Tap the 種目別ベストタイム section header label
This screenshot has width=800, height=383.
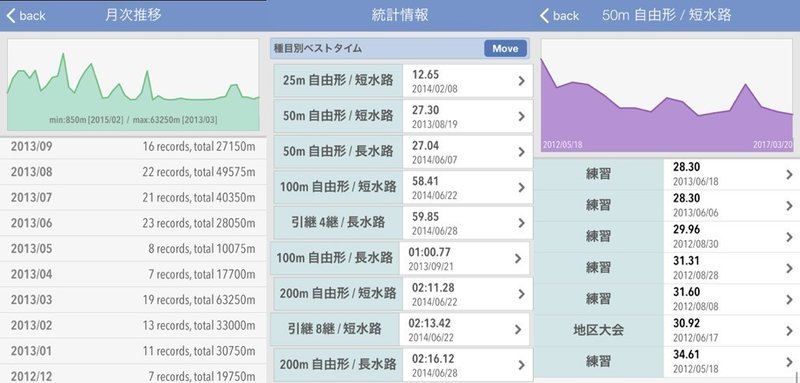click(x=317, y=49)
